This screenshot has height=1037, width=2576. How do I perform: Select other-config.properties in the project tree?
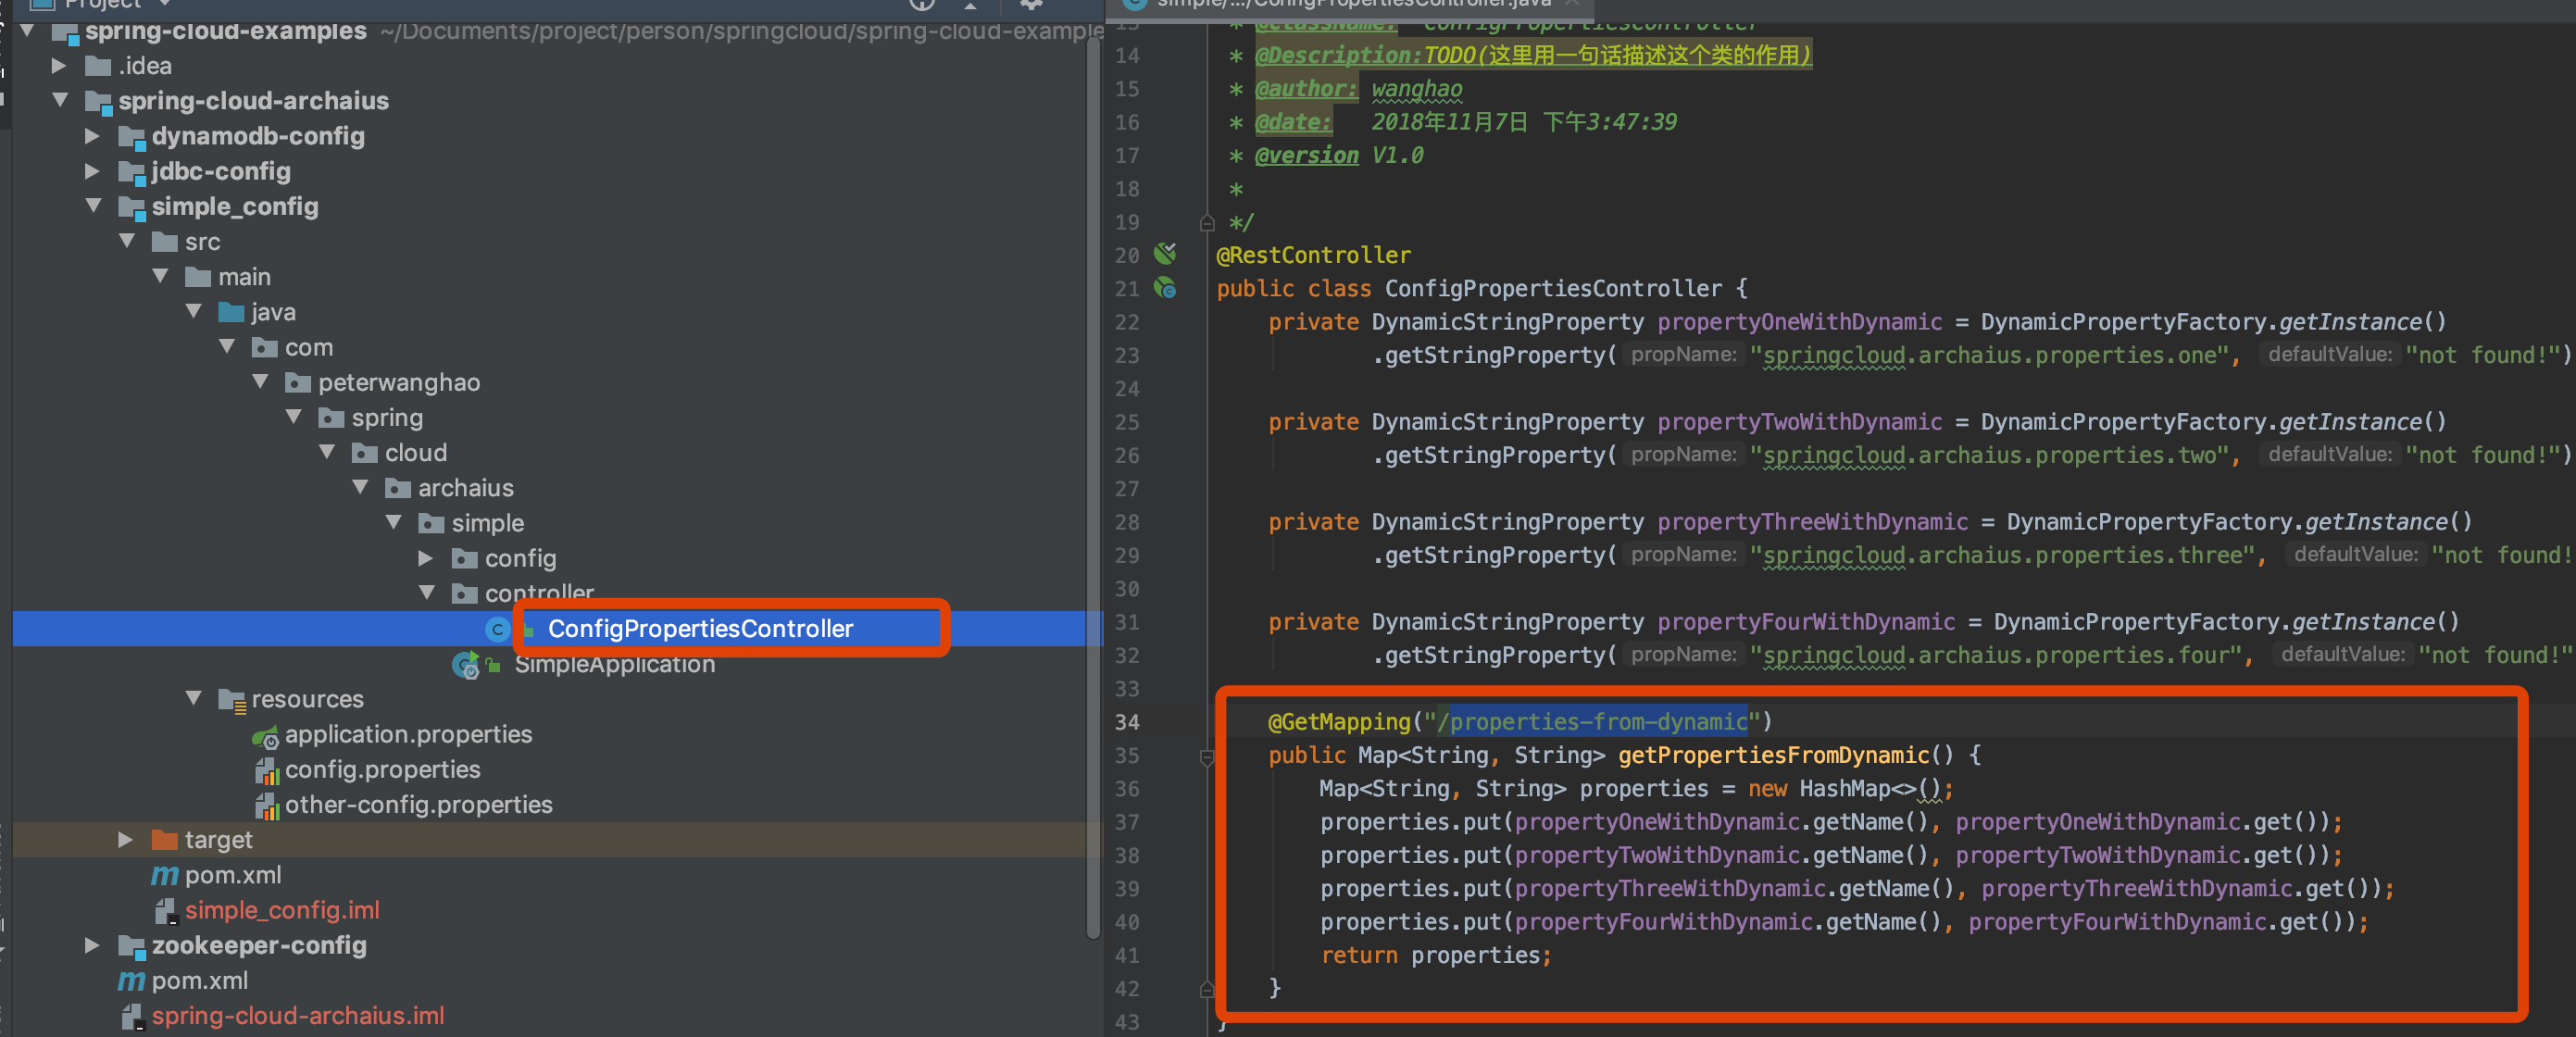click(x=418, y=805)
